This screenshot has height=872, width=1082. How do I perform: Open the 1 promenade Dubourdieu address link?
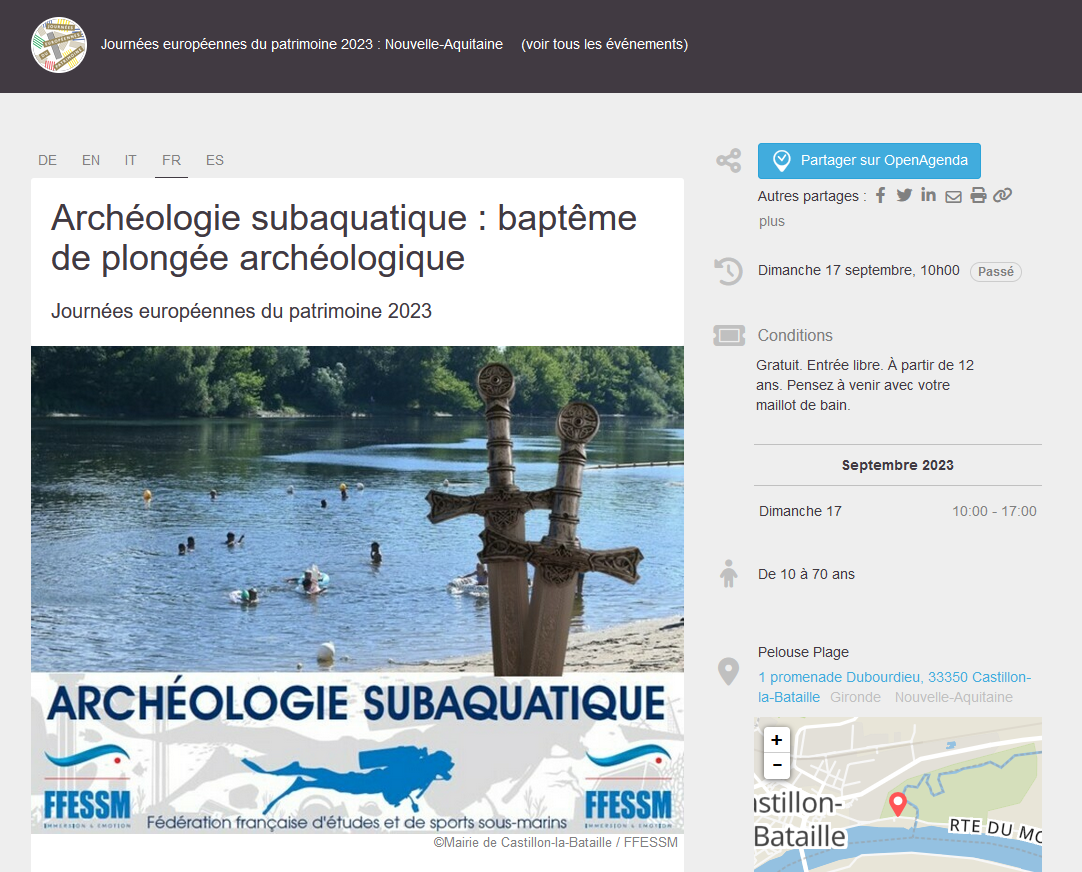tap(893, 678)
